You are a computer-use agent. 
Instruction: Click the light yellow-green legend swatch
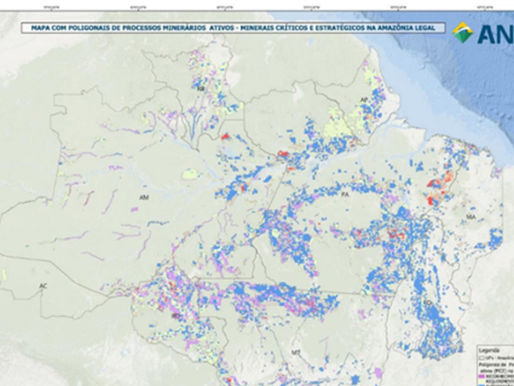482,380
